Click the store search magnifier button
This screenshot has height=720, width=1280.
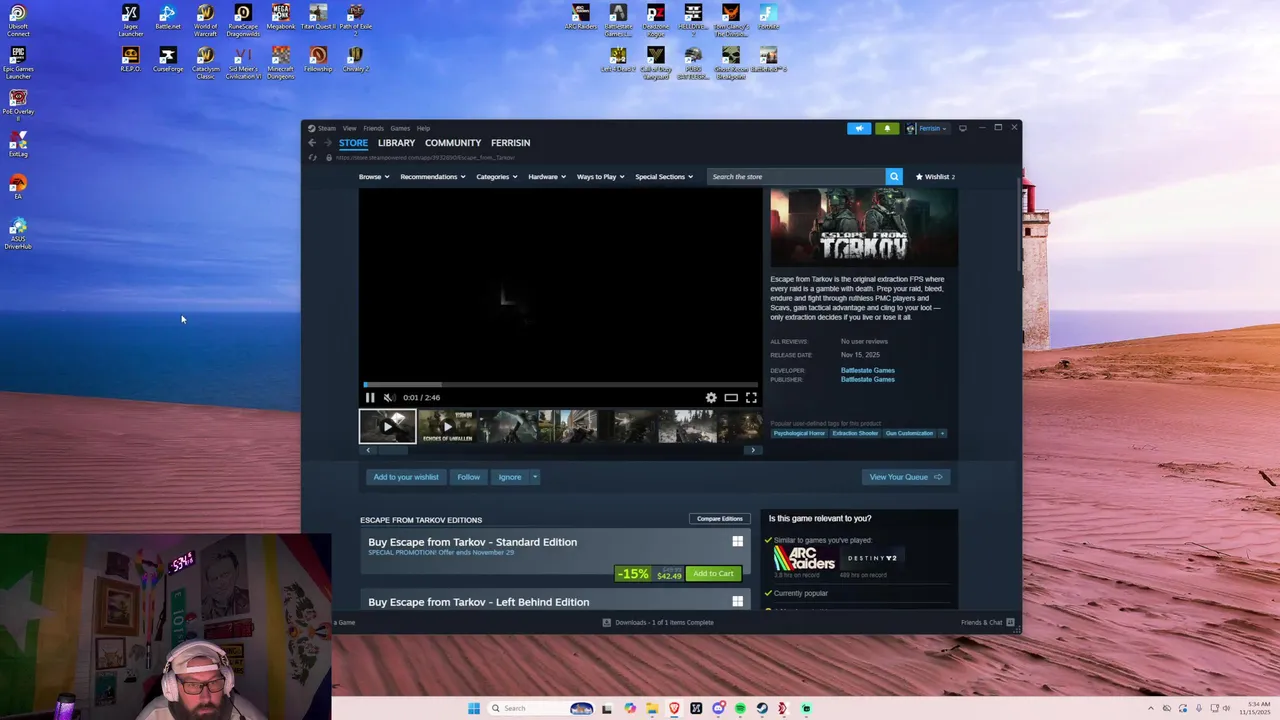(894, 176)
